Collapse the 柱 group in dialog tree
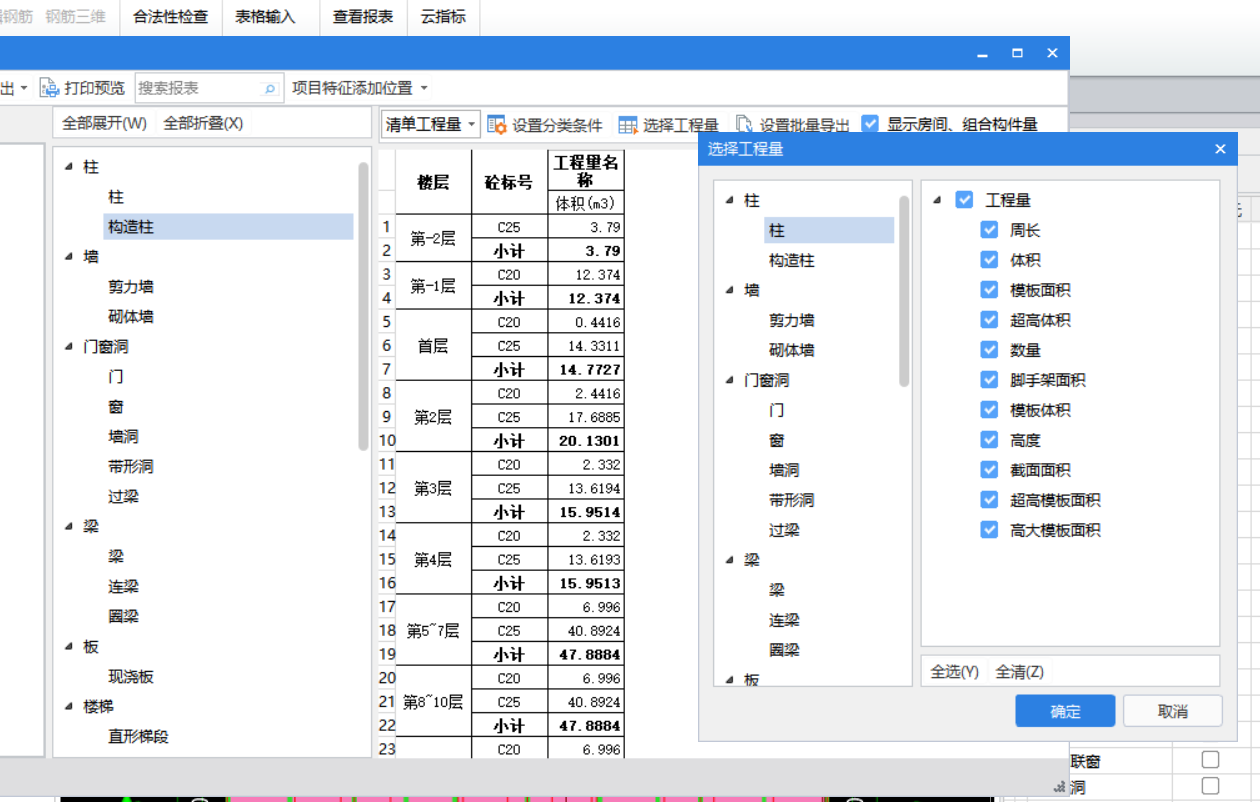This screenshot has width=1260, height=802. [x=729, y=201]
